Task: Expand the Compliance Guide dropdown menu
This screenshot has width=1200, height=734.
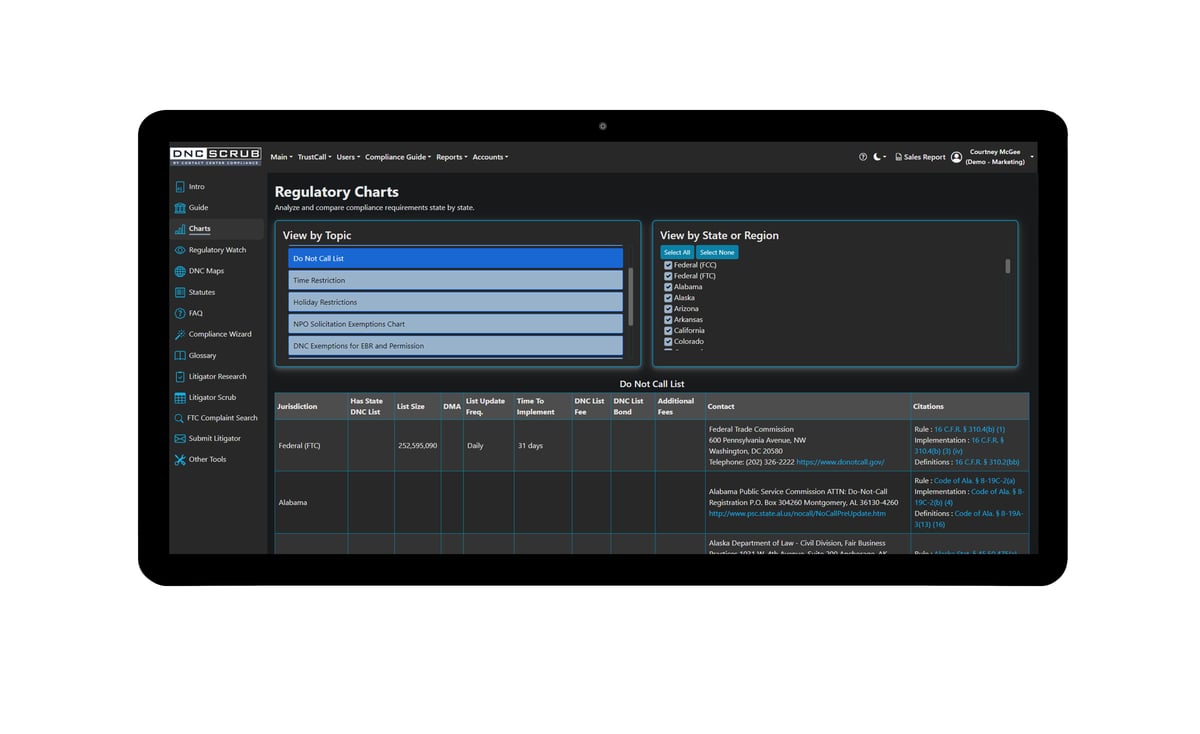Action: (398, 157)
